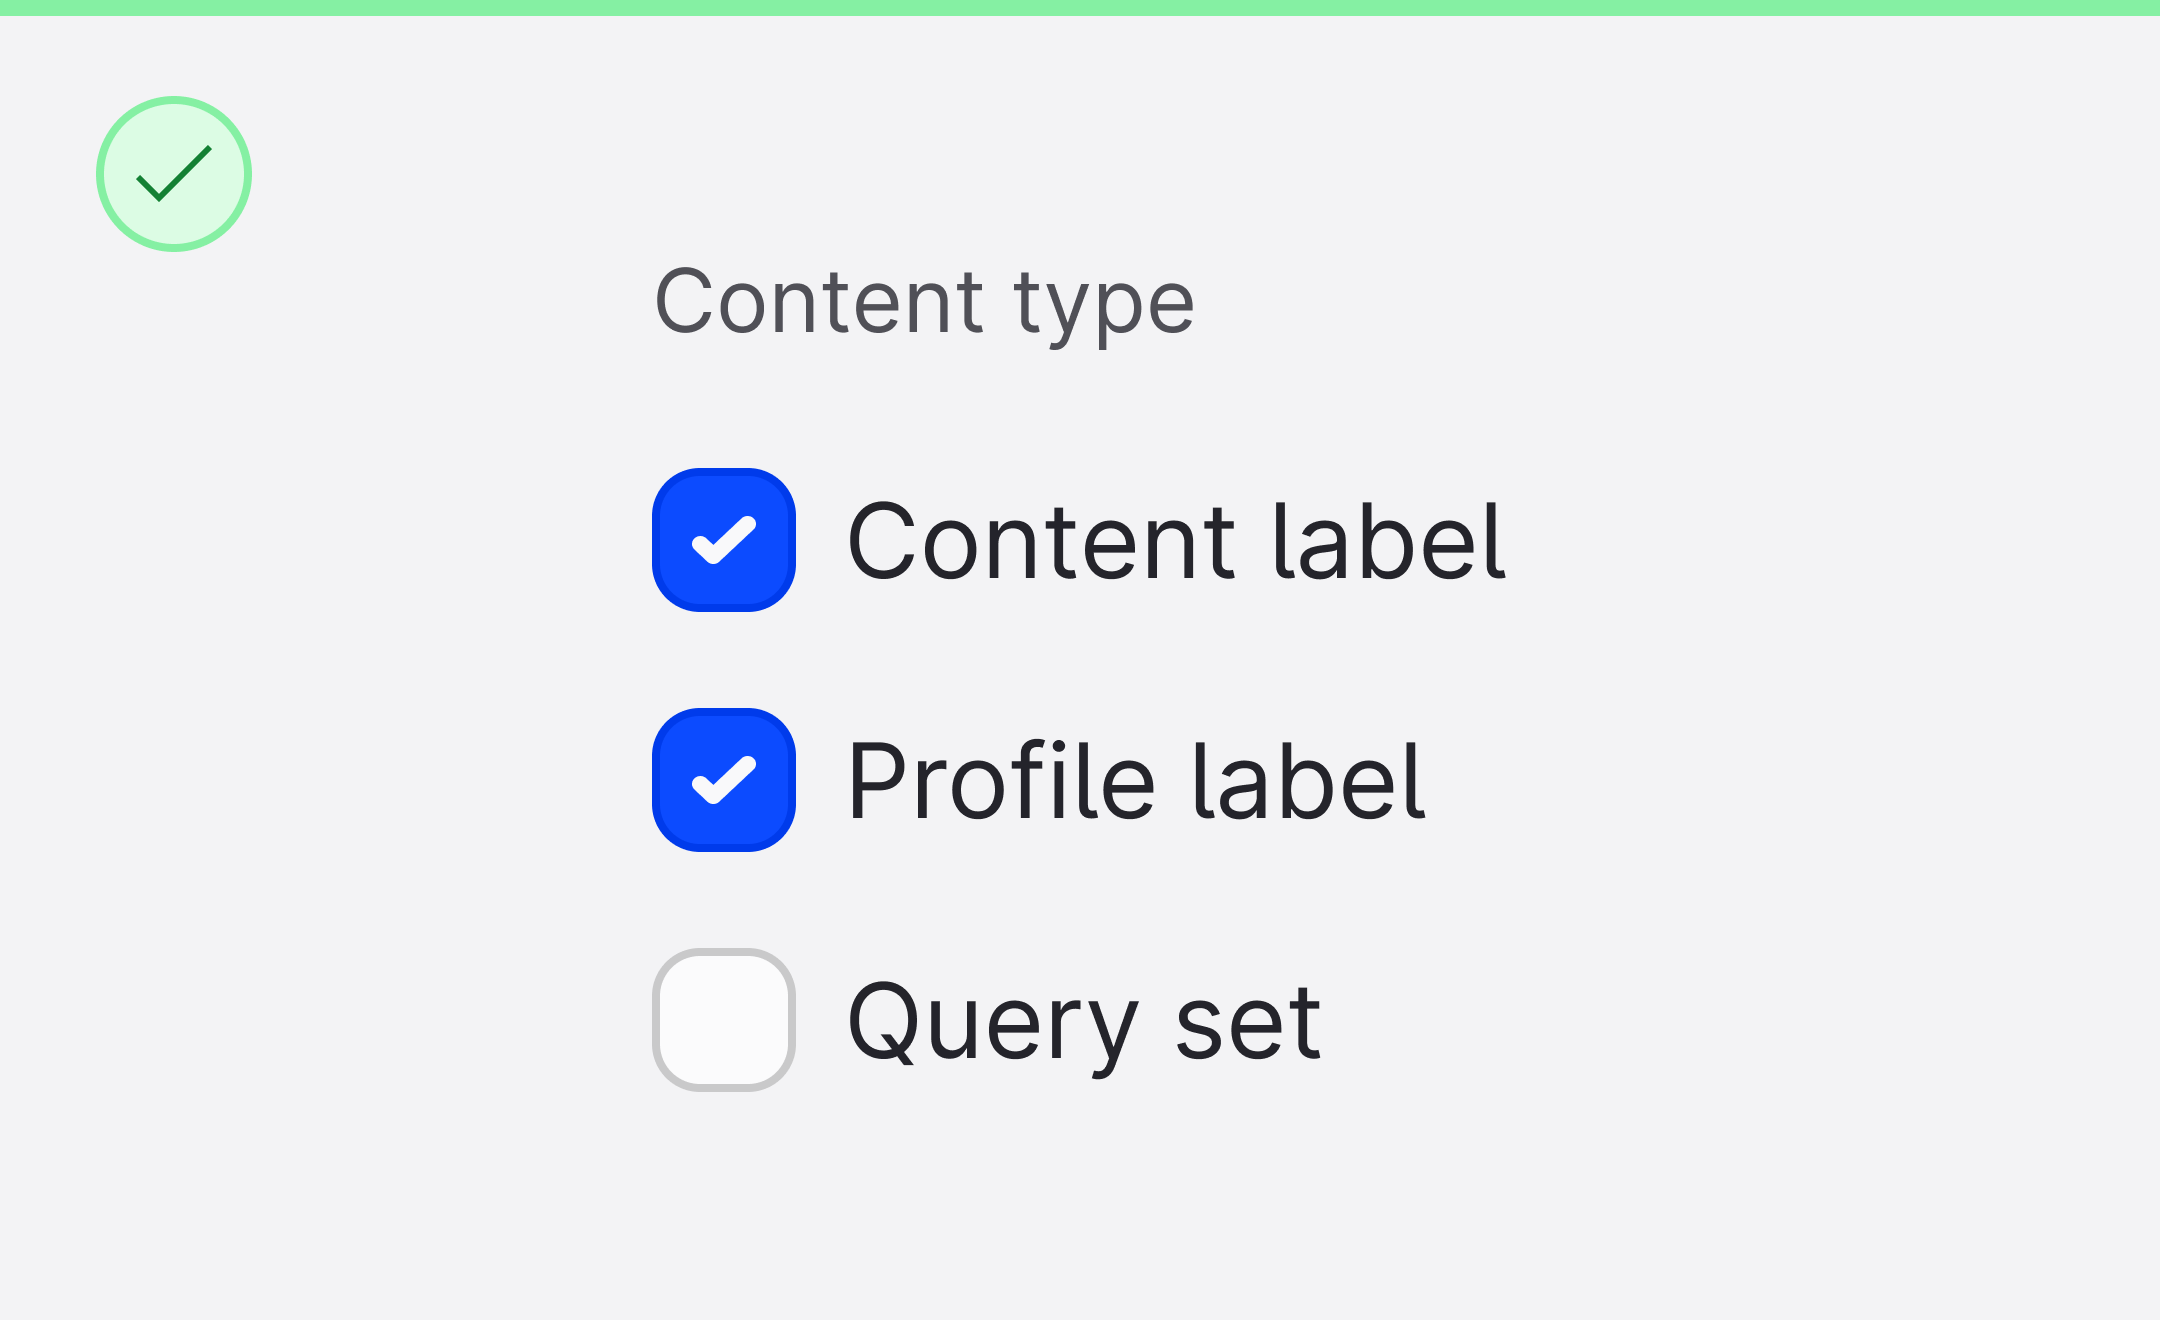
Task: Click the "Query set" option text
Action: [1084, 1022]
